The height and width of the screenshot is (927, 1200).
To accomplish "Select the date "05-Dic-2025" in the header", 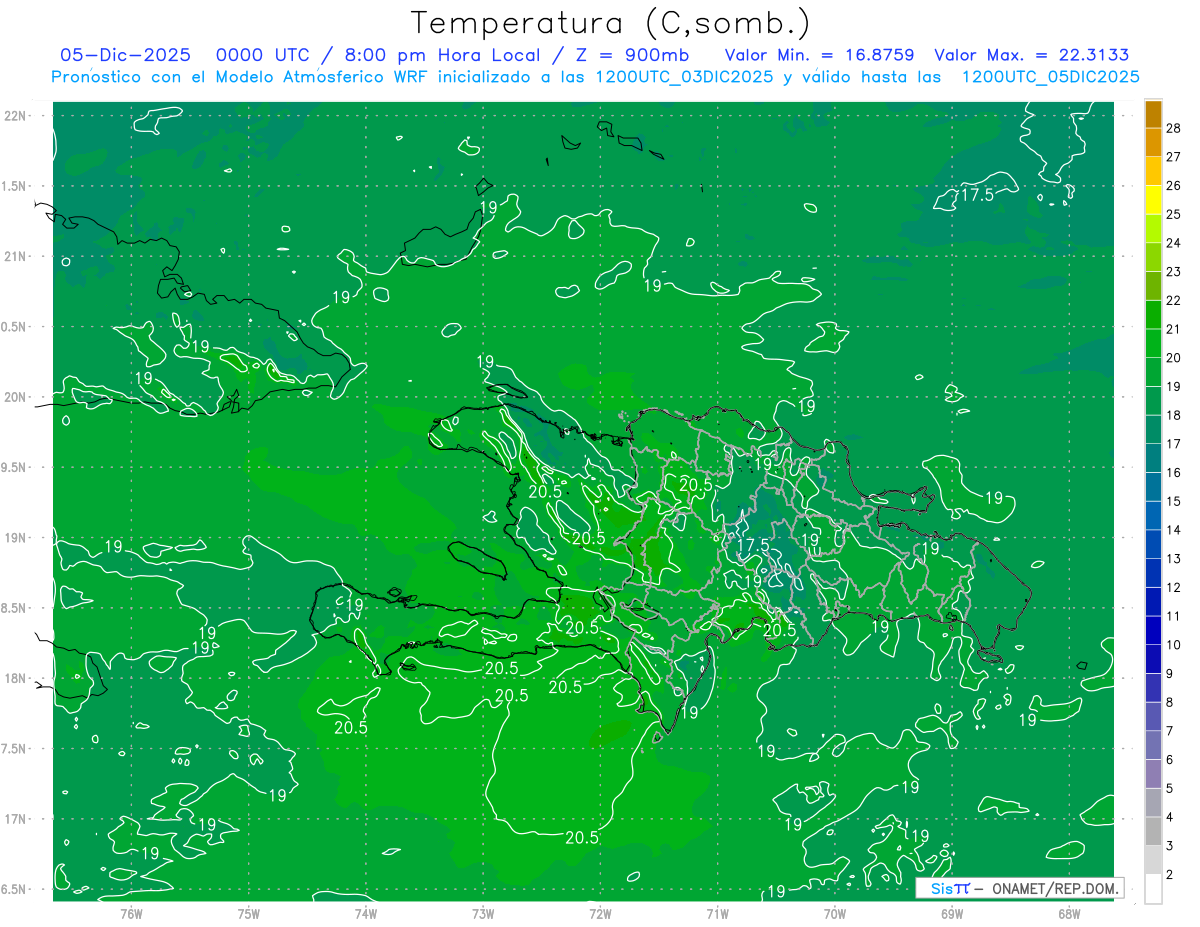I will pos(125,55).
